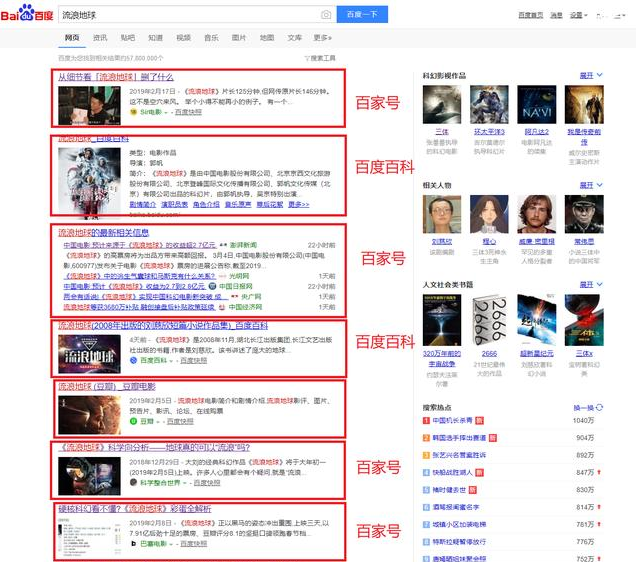Open result 从细节看「流浪地球」删了什么
Screen dimensions: 643x562
[x=116, y=77]
